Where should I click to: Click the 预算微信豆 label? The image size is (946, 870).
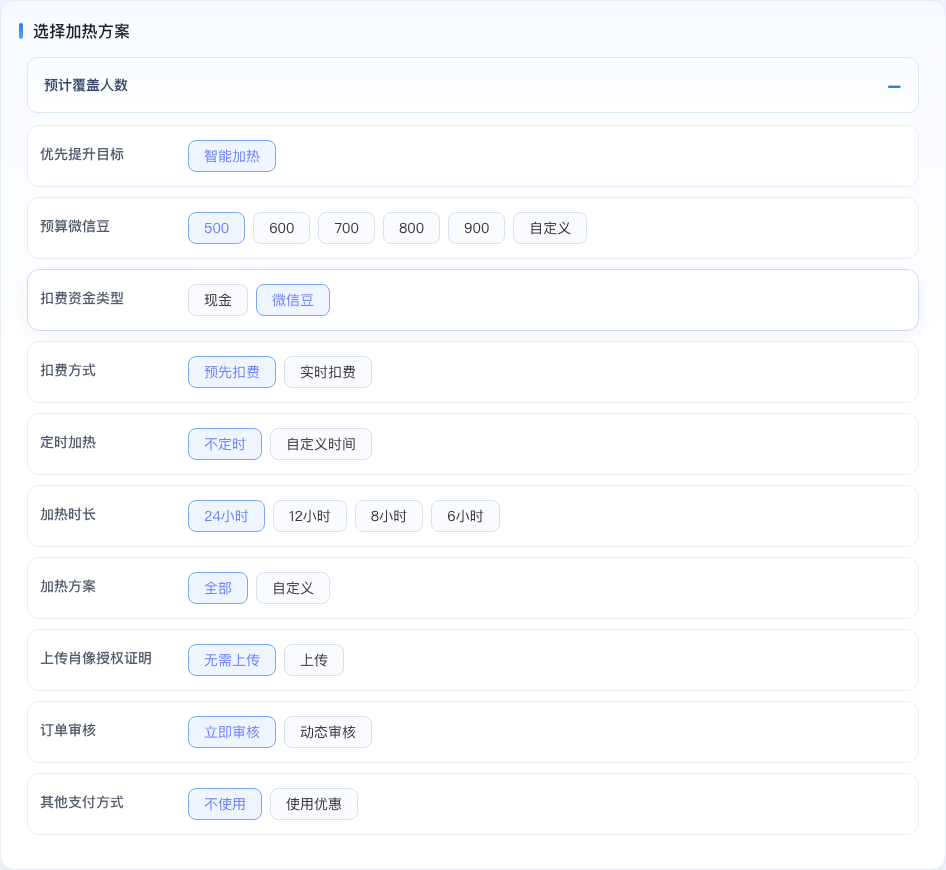pyautogui.click(x=75, y=226)
